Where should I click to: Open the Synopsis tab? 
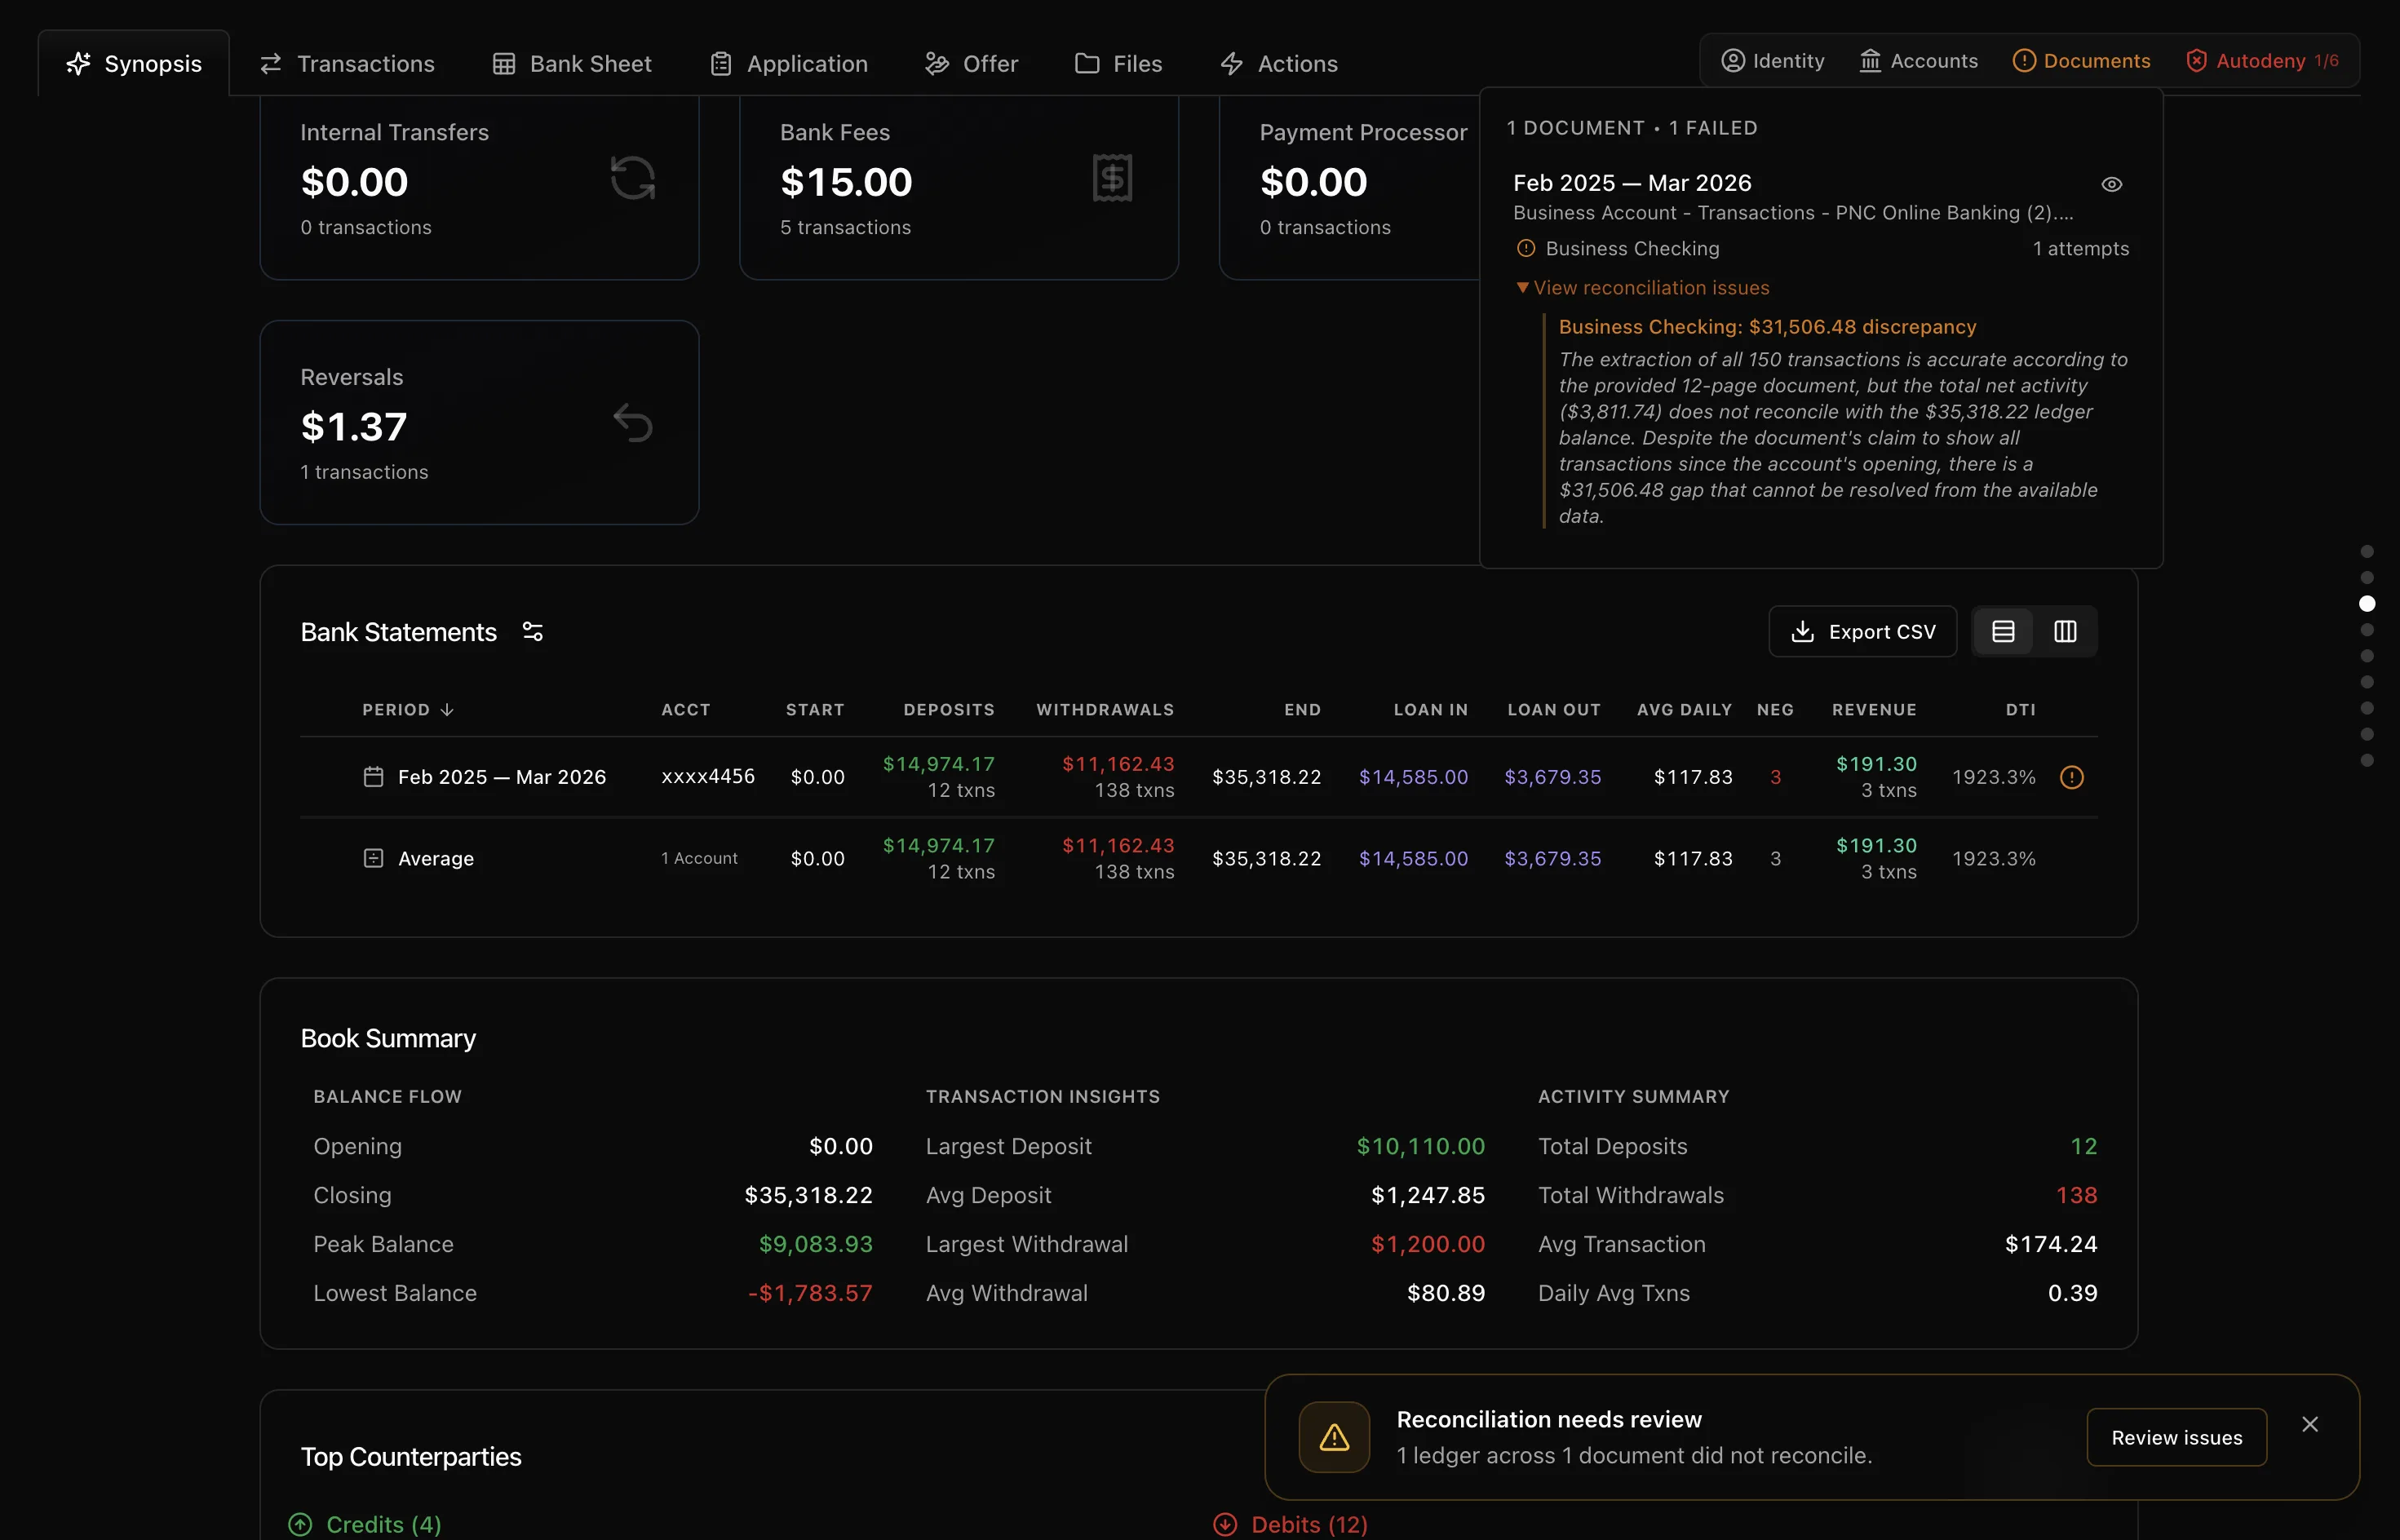pyautogui.click(x=134, y=63)
